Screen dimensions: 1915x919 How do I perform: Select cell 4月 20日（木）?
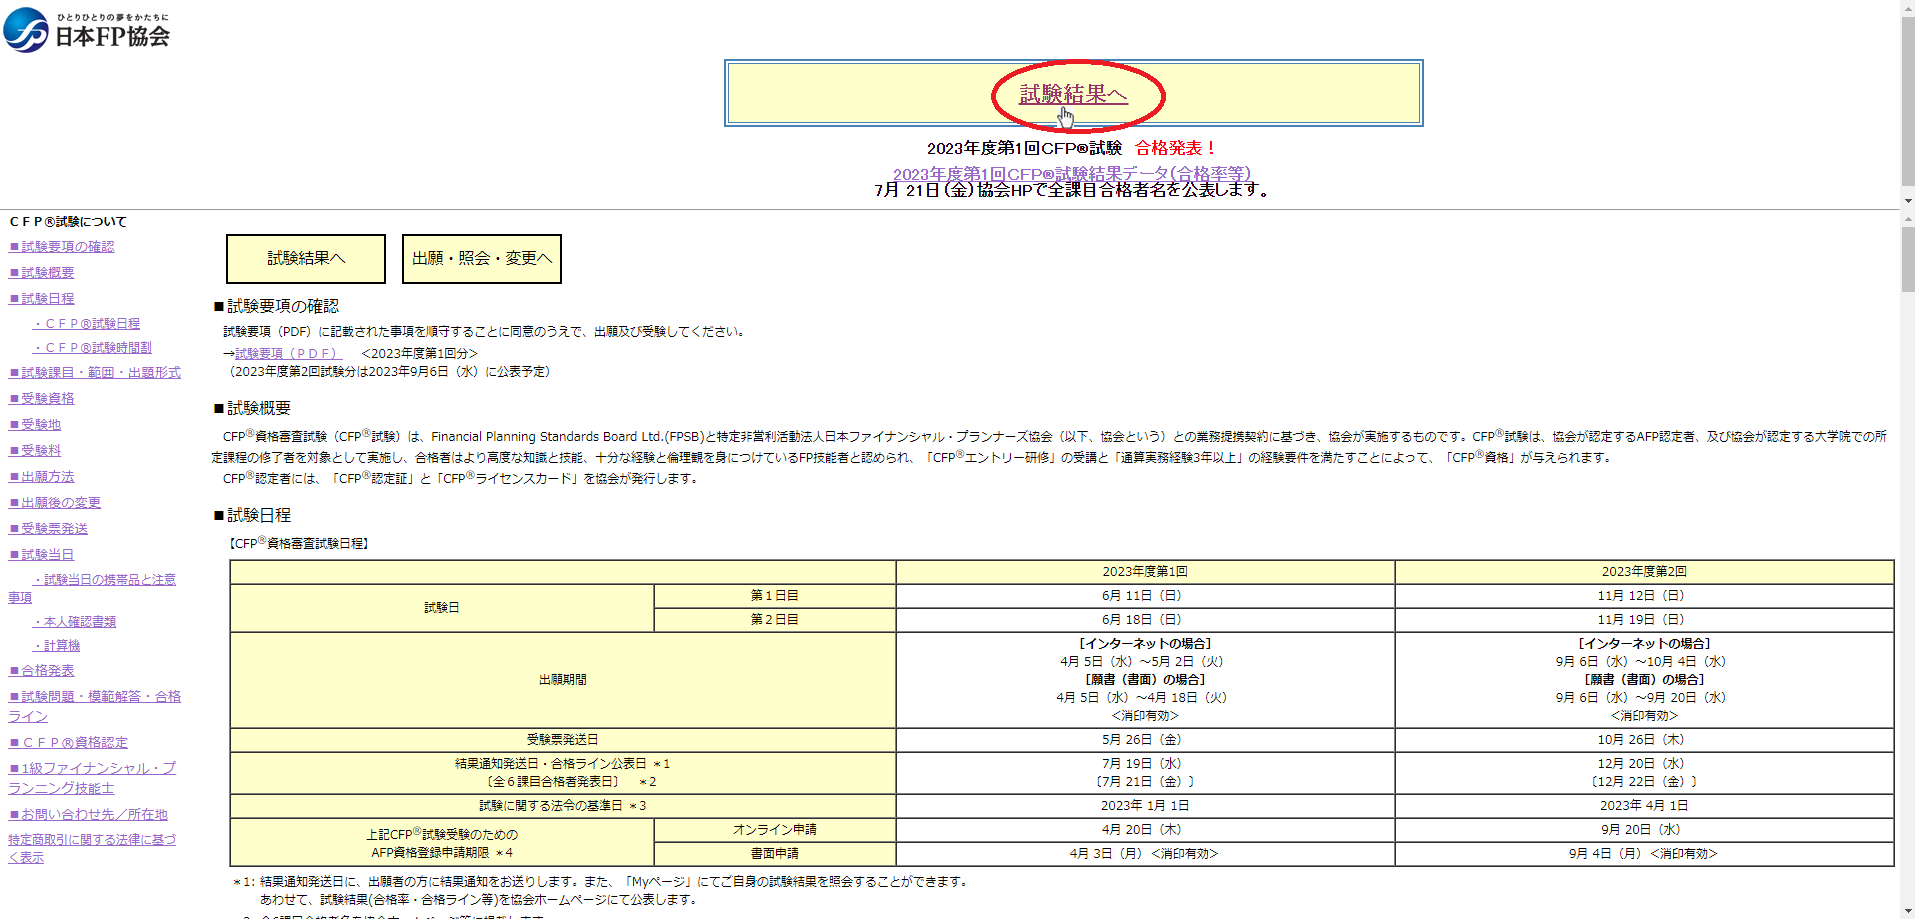pos(1145,830)
